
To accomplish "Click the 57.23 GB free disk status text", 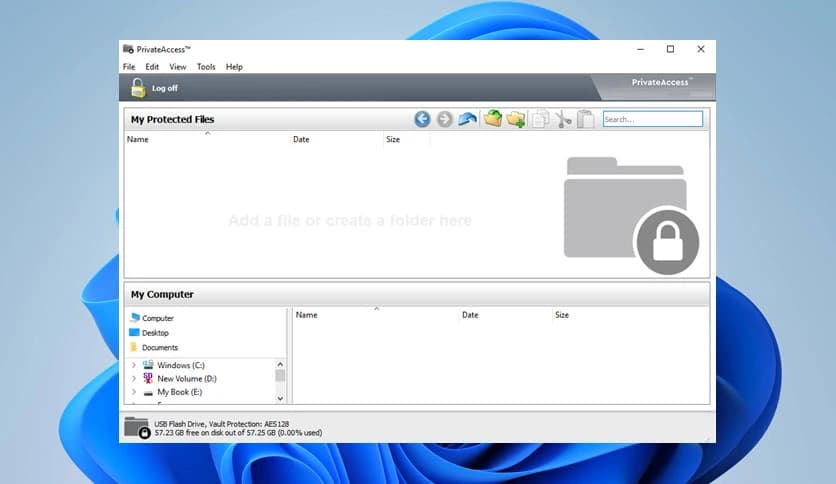I will click(x=238, y=433).
